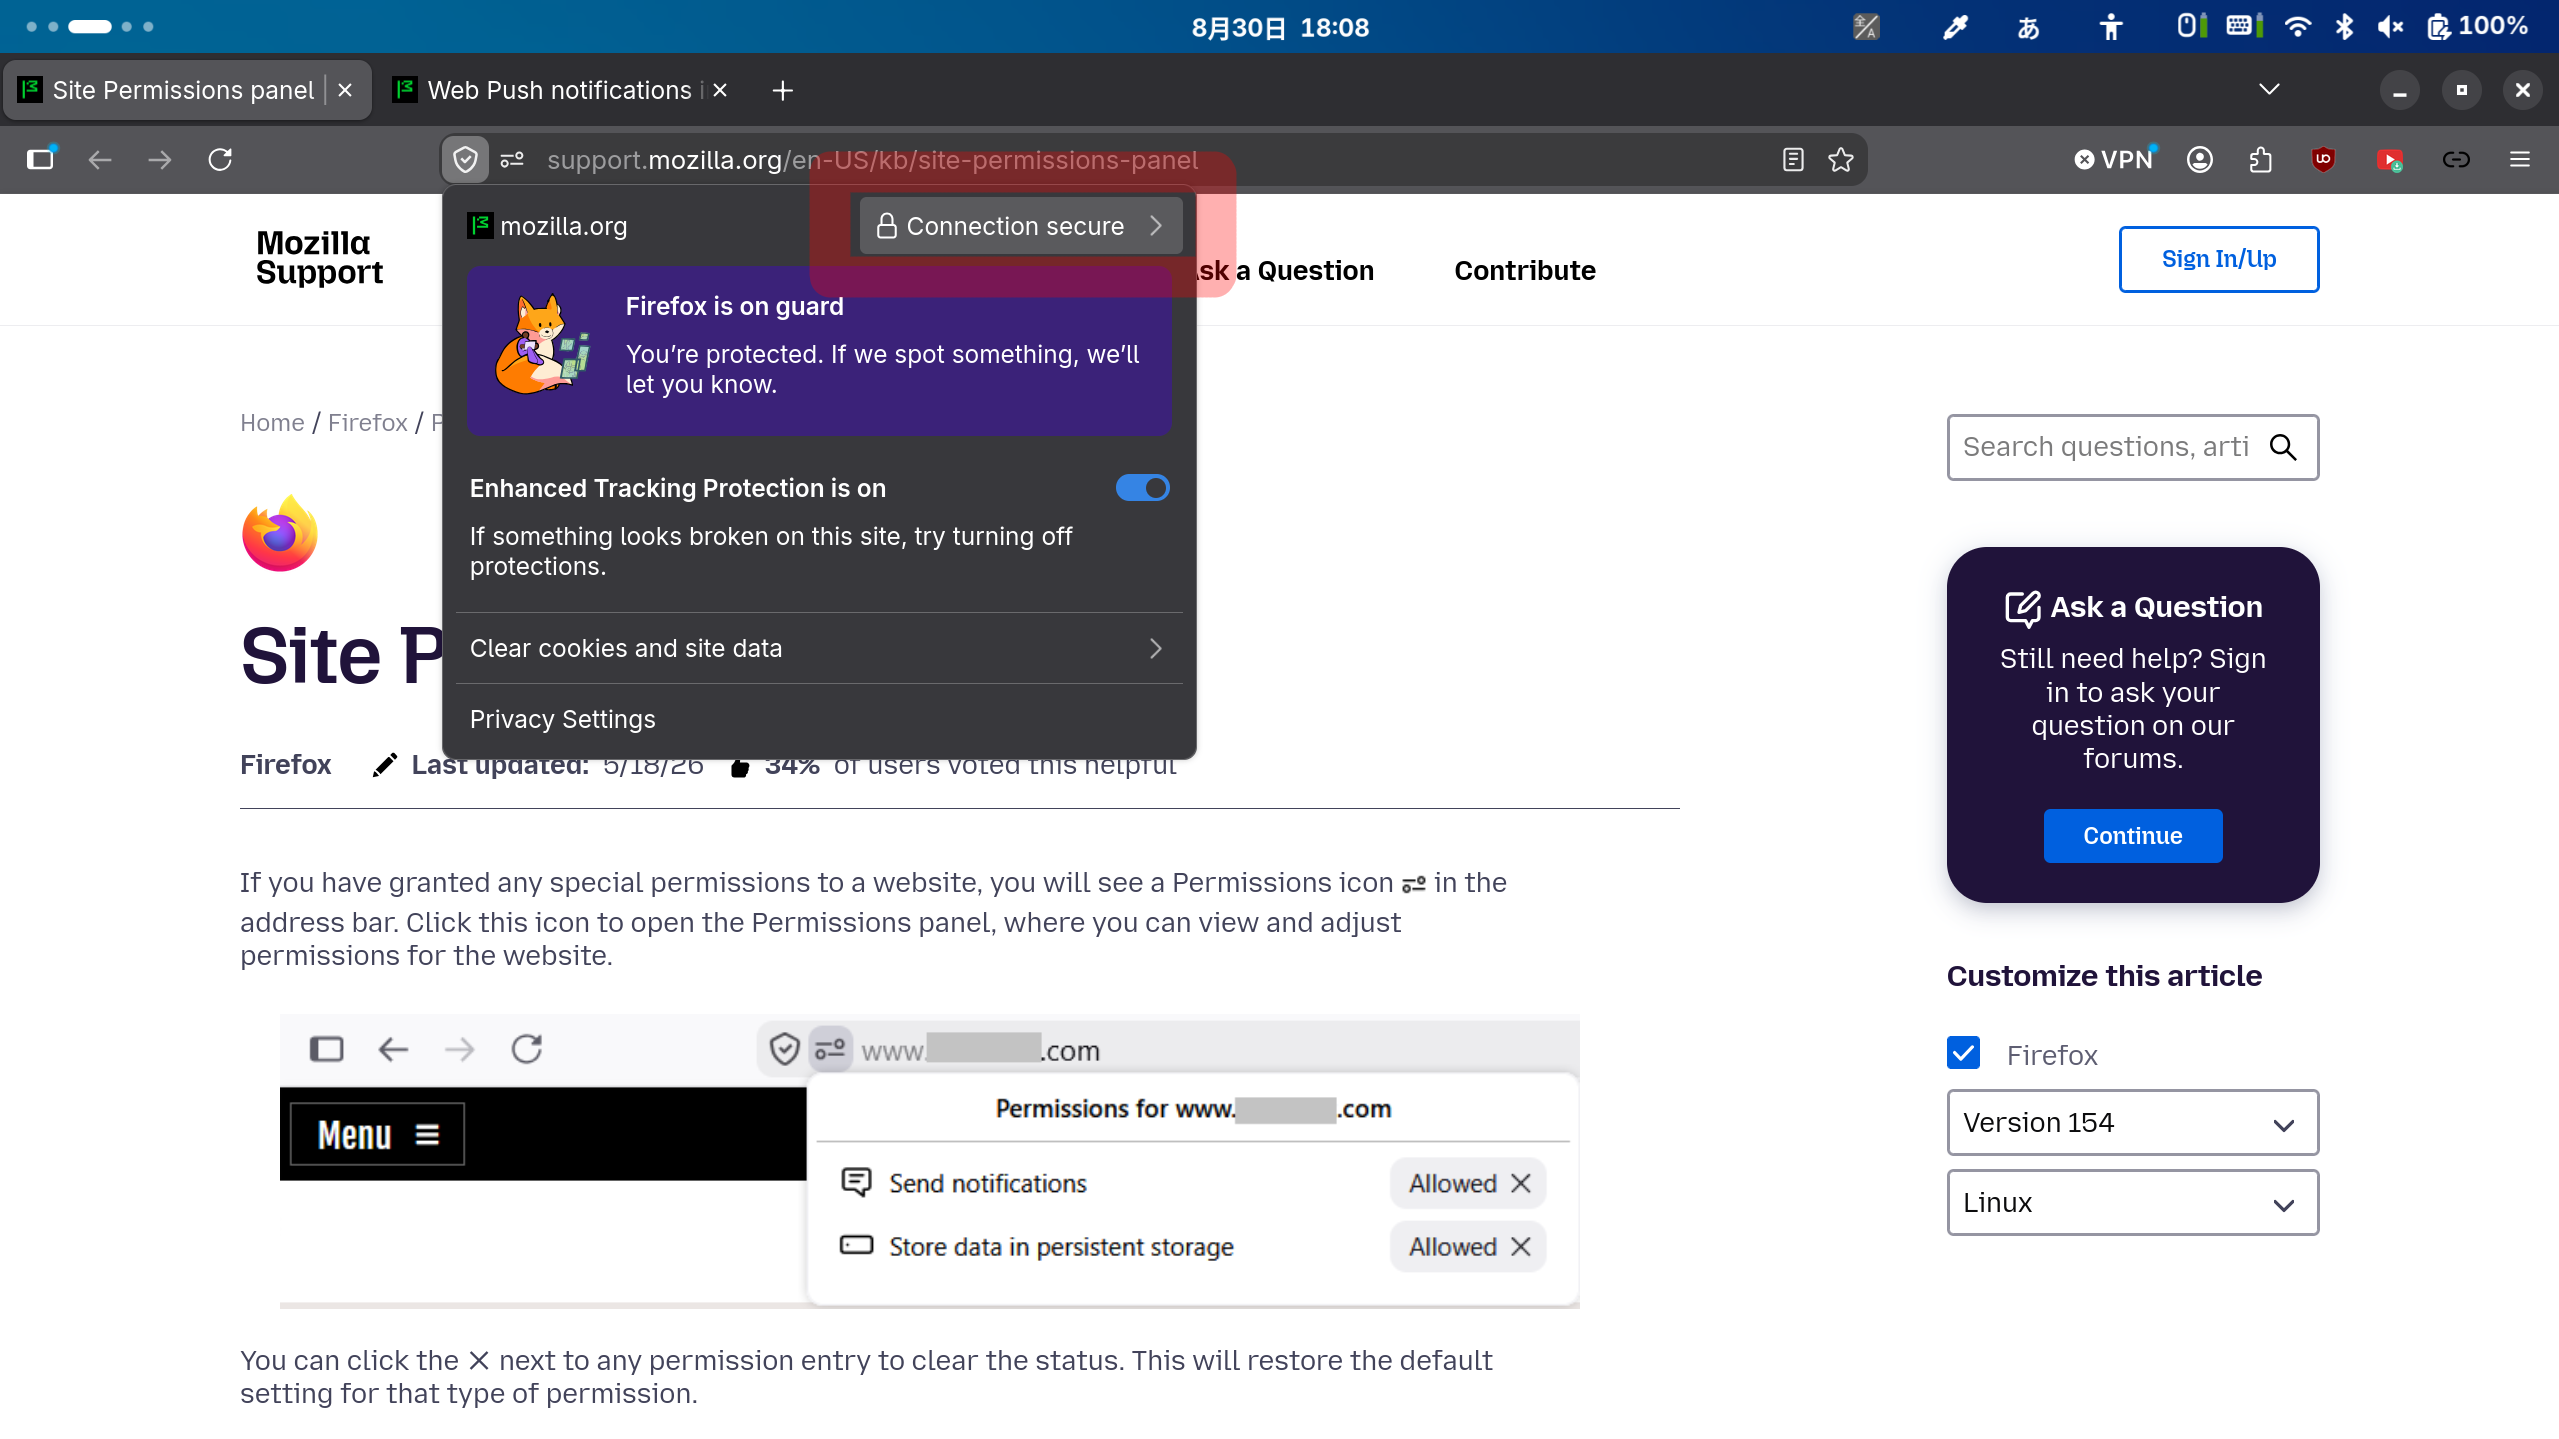Click the blue Continue button
The width and height of the screenshot is (2559, 1439).
[x=2133, y=836]
